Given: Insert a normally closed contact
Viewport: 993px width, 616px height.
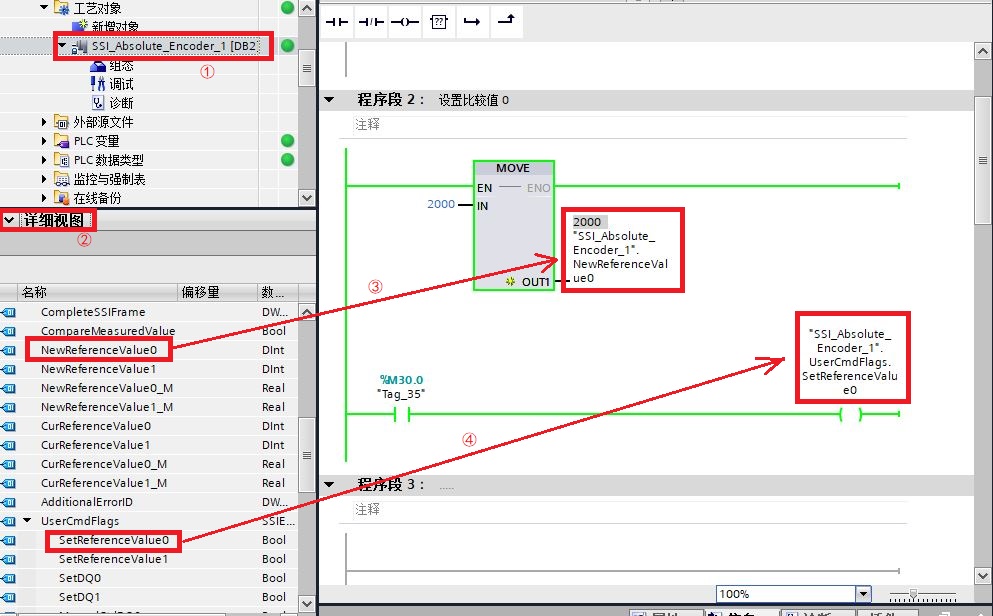Looking at the screenshot, I should (371, 22).
